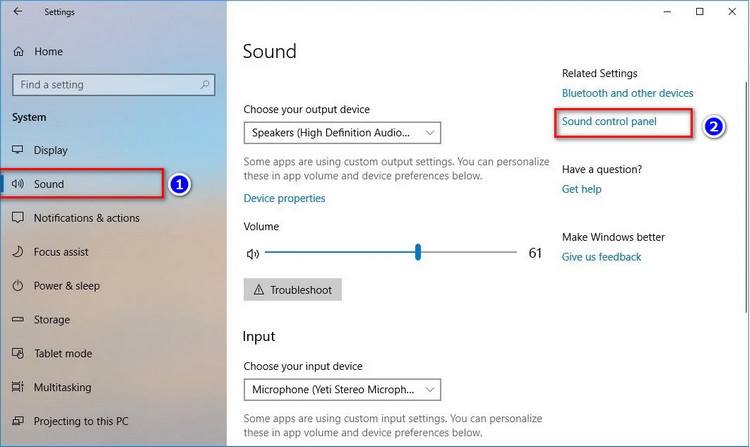Open the output device dropdown
750x447 pixels.
(342, 133)
